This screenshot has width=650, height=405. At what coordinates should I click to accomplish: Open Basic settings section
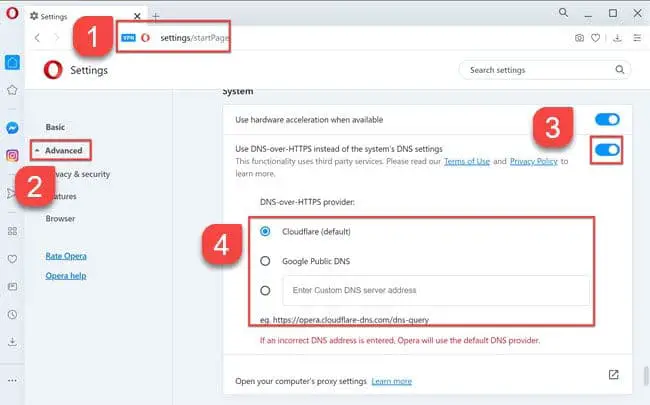pyautogui.click(x=55, y=127)
